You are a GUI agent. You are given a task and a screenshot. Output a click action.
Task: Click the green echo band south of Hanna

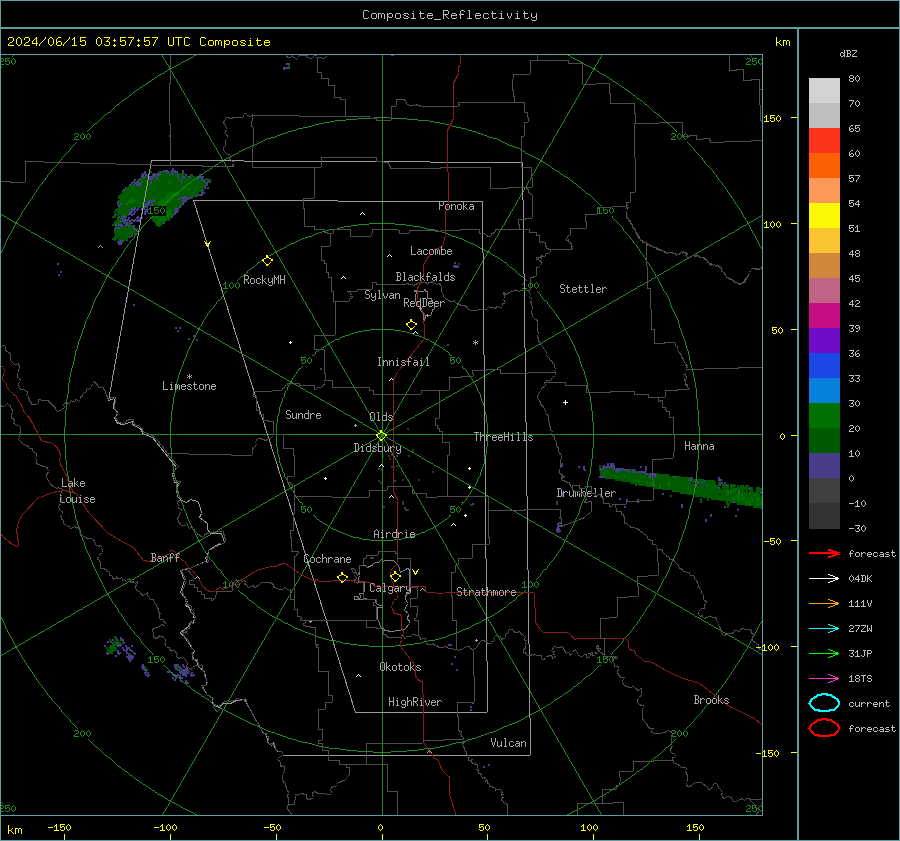(681, 486)
